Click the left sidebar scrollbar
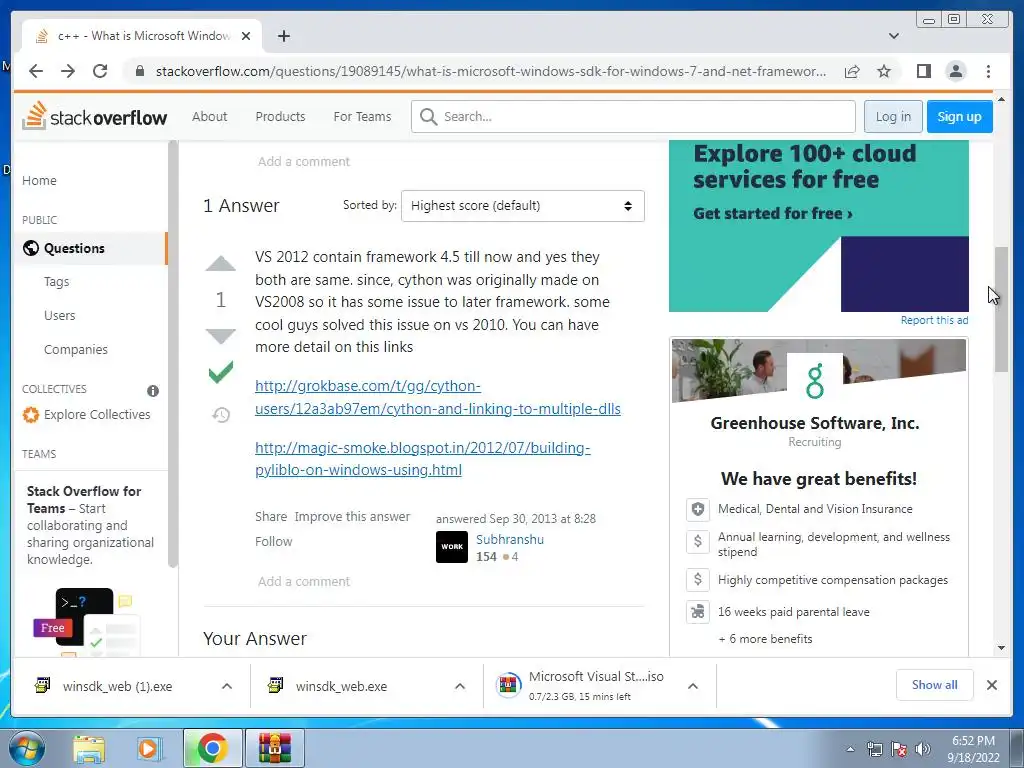Screen dimensions: 1024x768 pos(172,353)
